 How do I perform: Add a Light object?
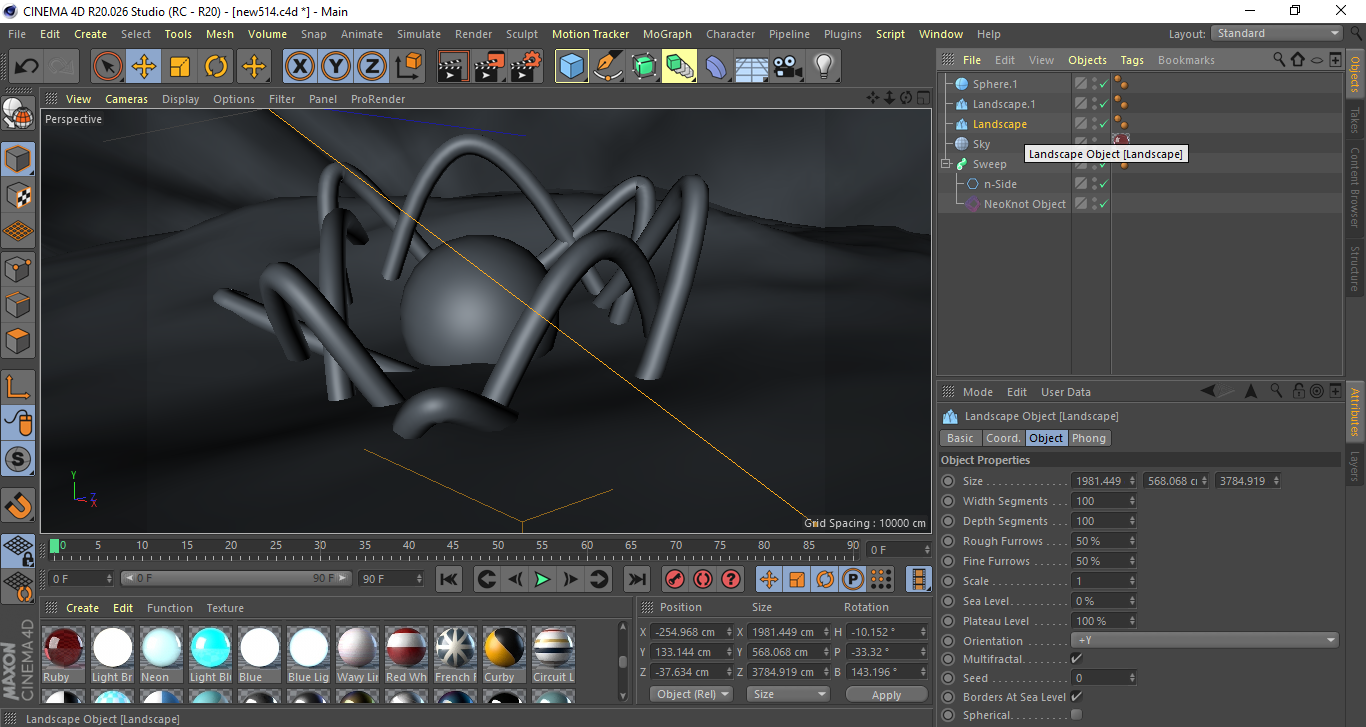824,67
